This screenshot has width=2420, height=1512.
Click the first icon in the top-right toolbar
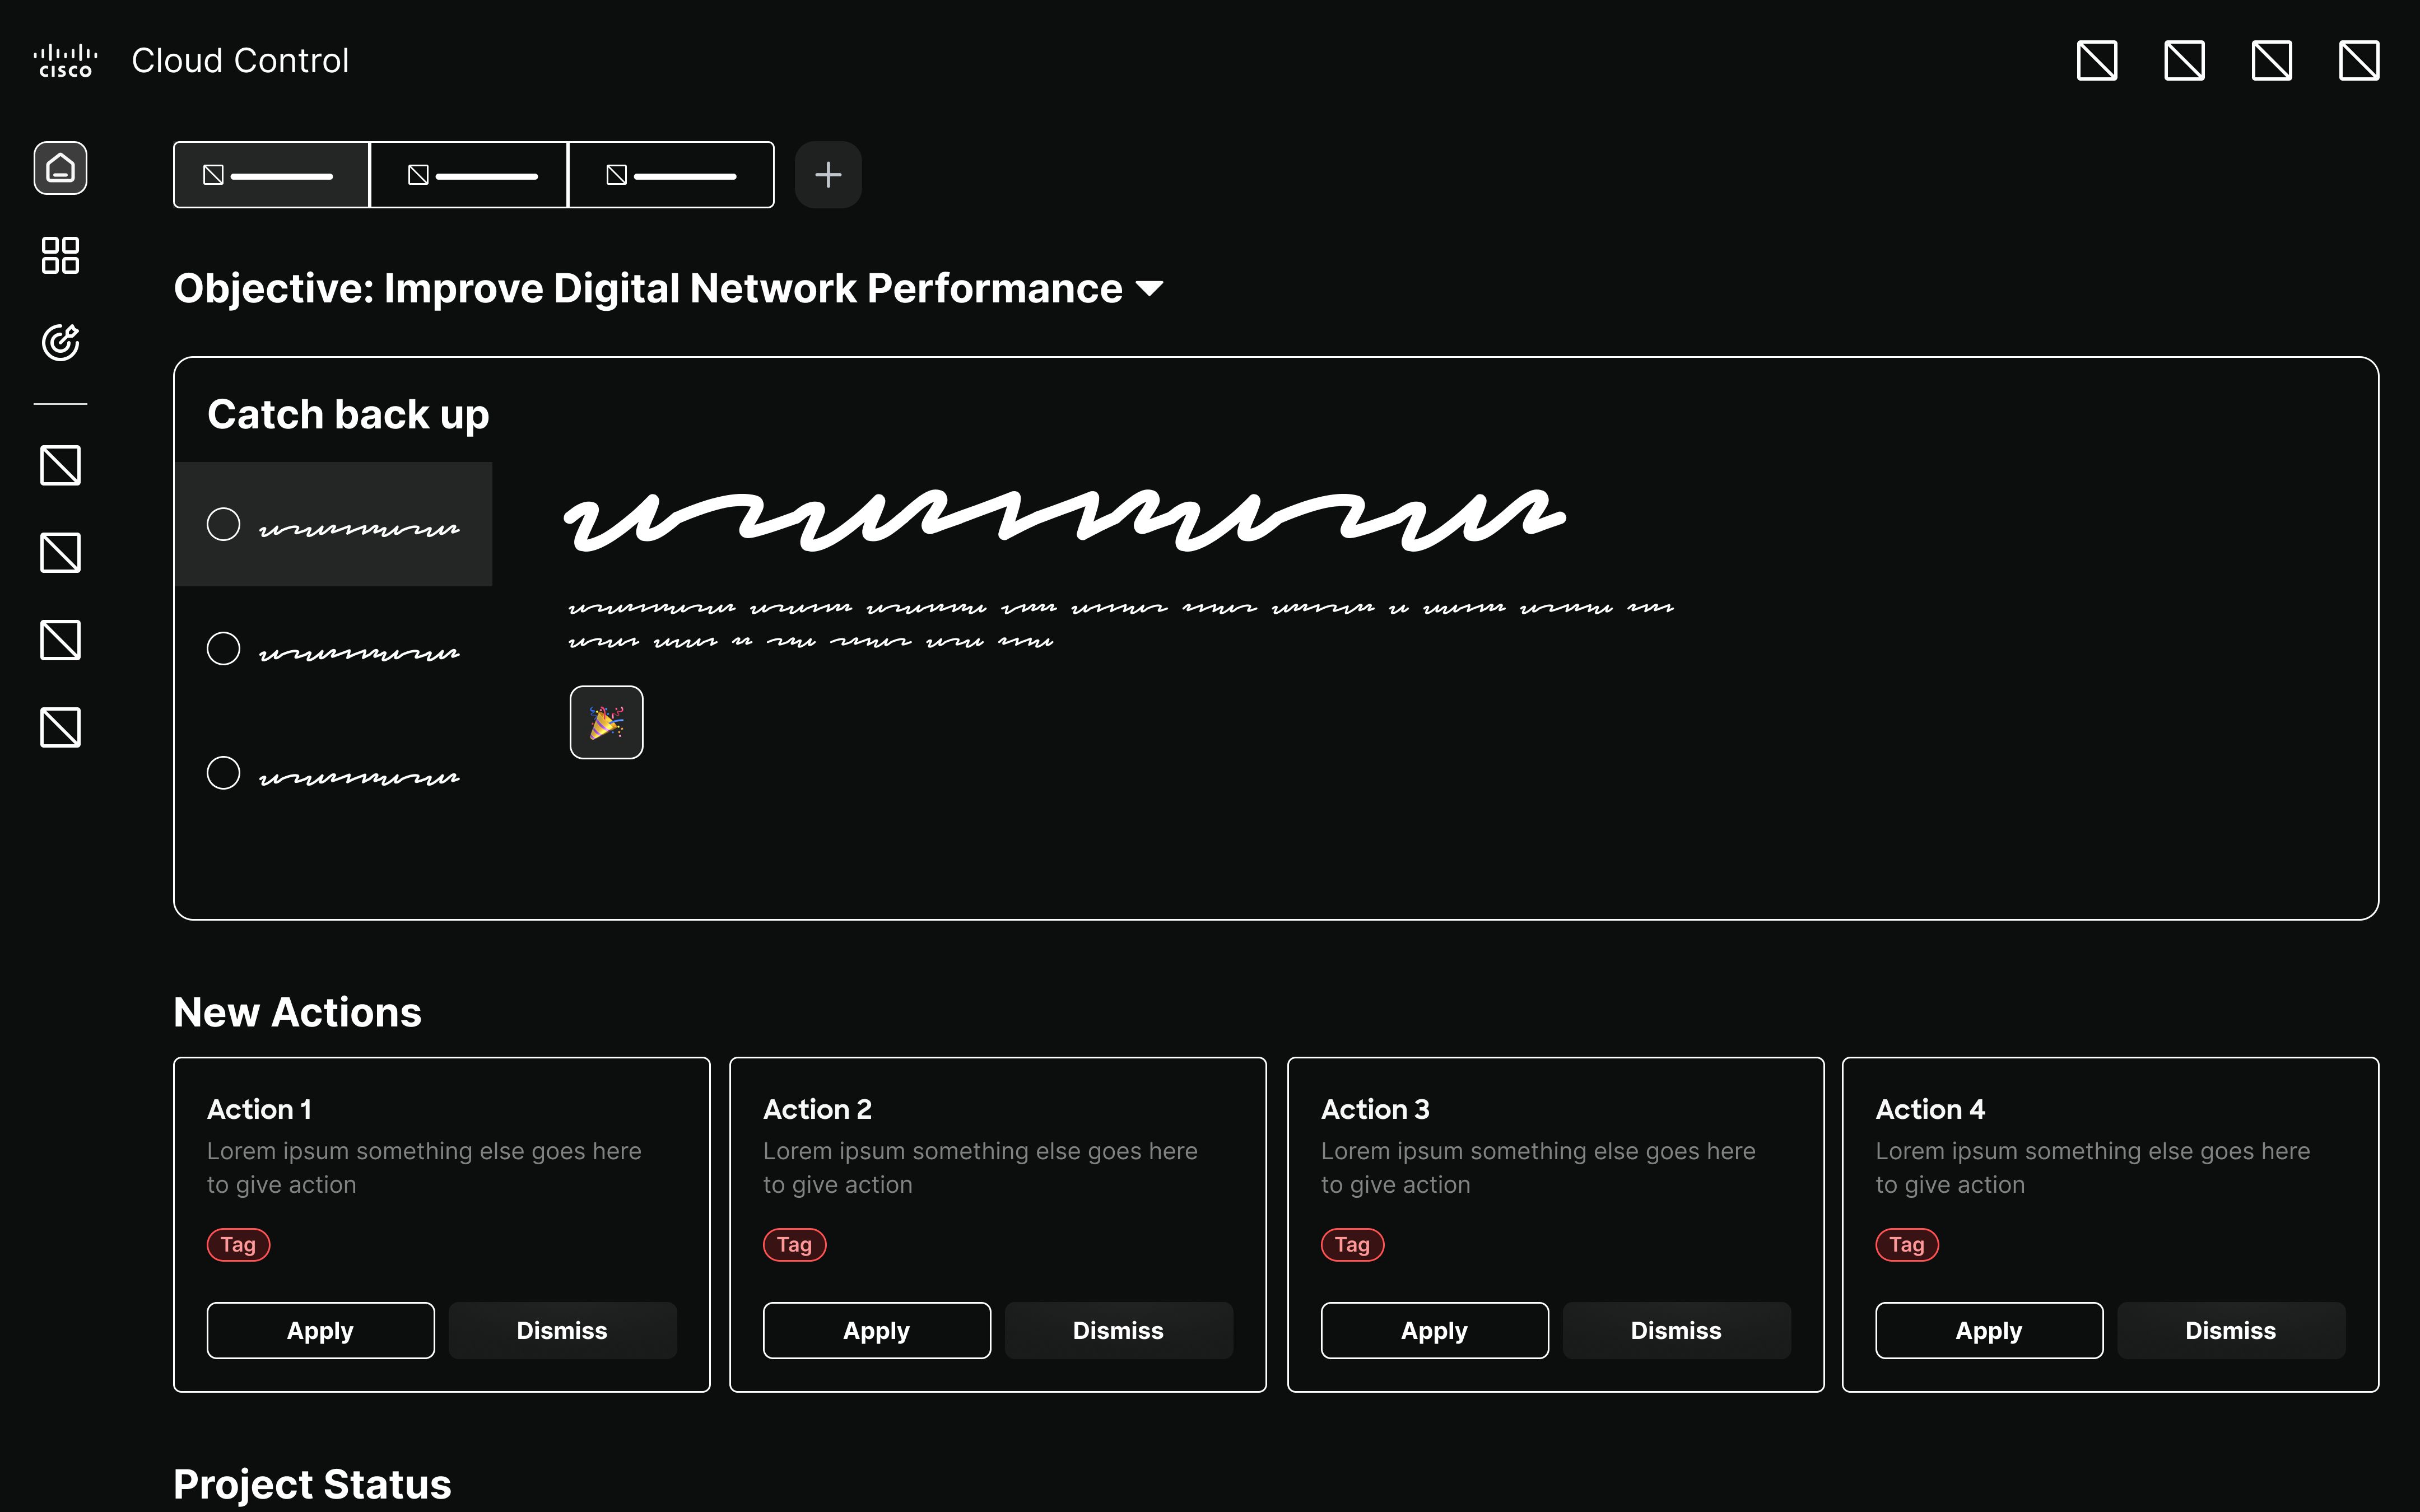2097,60
